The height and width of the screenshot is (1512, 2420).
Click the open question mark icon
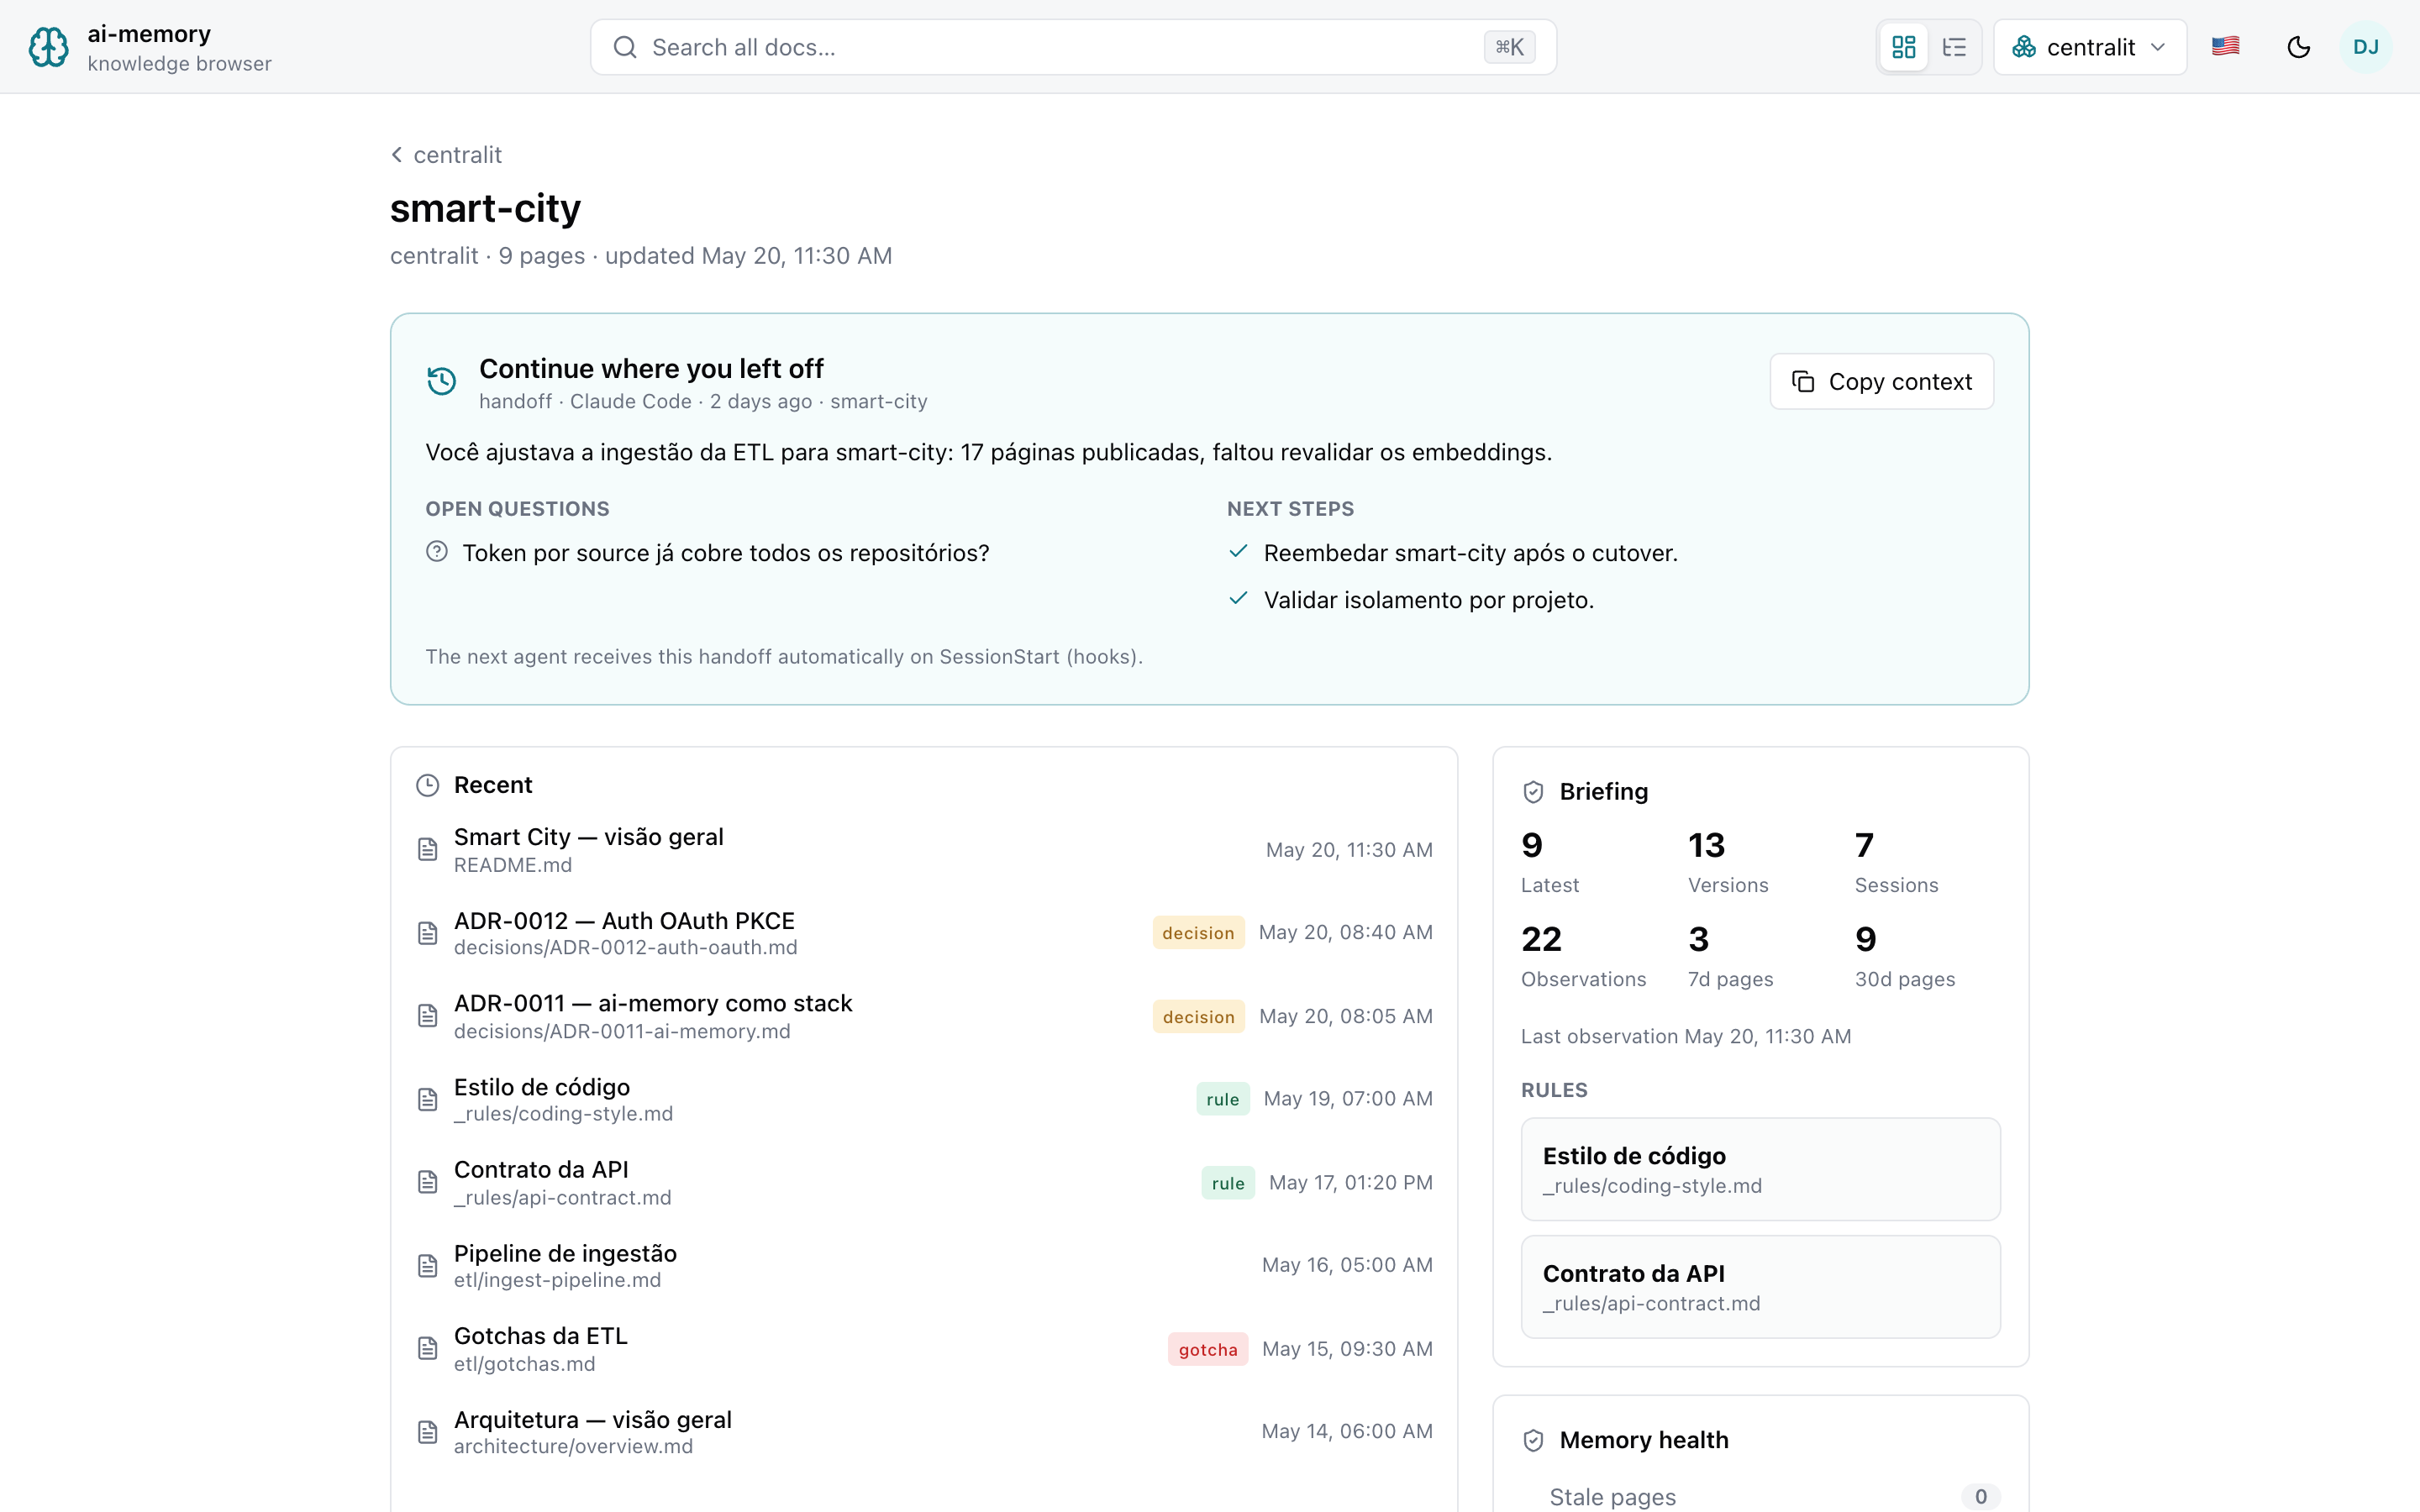437,551
